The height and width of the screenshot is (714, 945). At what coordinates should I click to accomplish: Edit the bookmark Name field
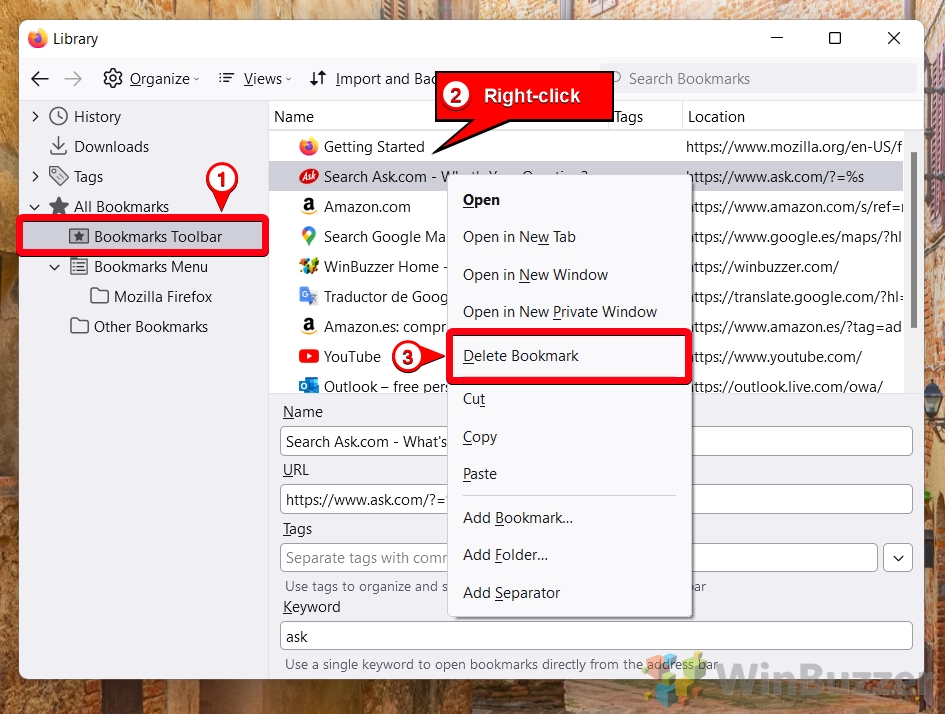tap(596, 441)
